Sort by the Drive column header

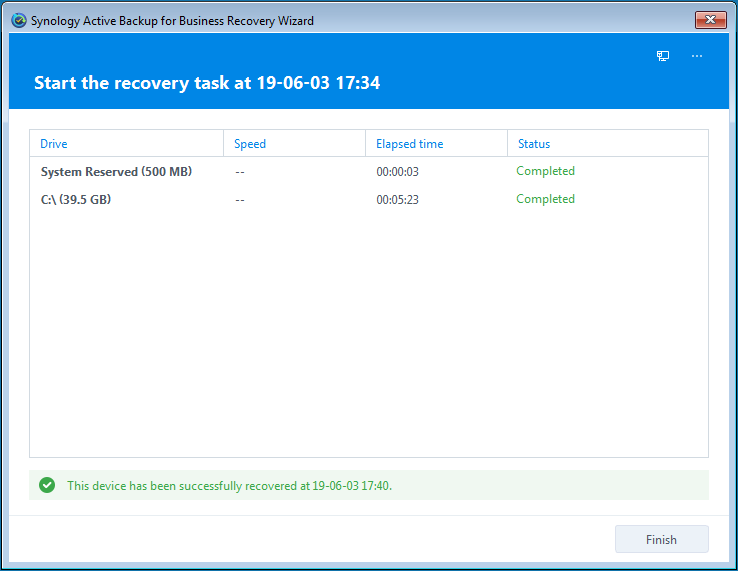pyautogui.click(x=54, y=144)
